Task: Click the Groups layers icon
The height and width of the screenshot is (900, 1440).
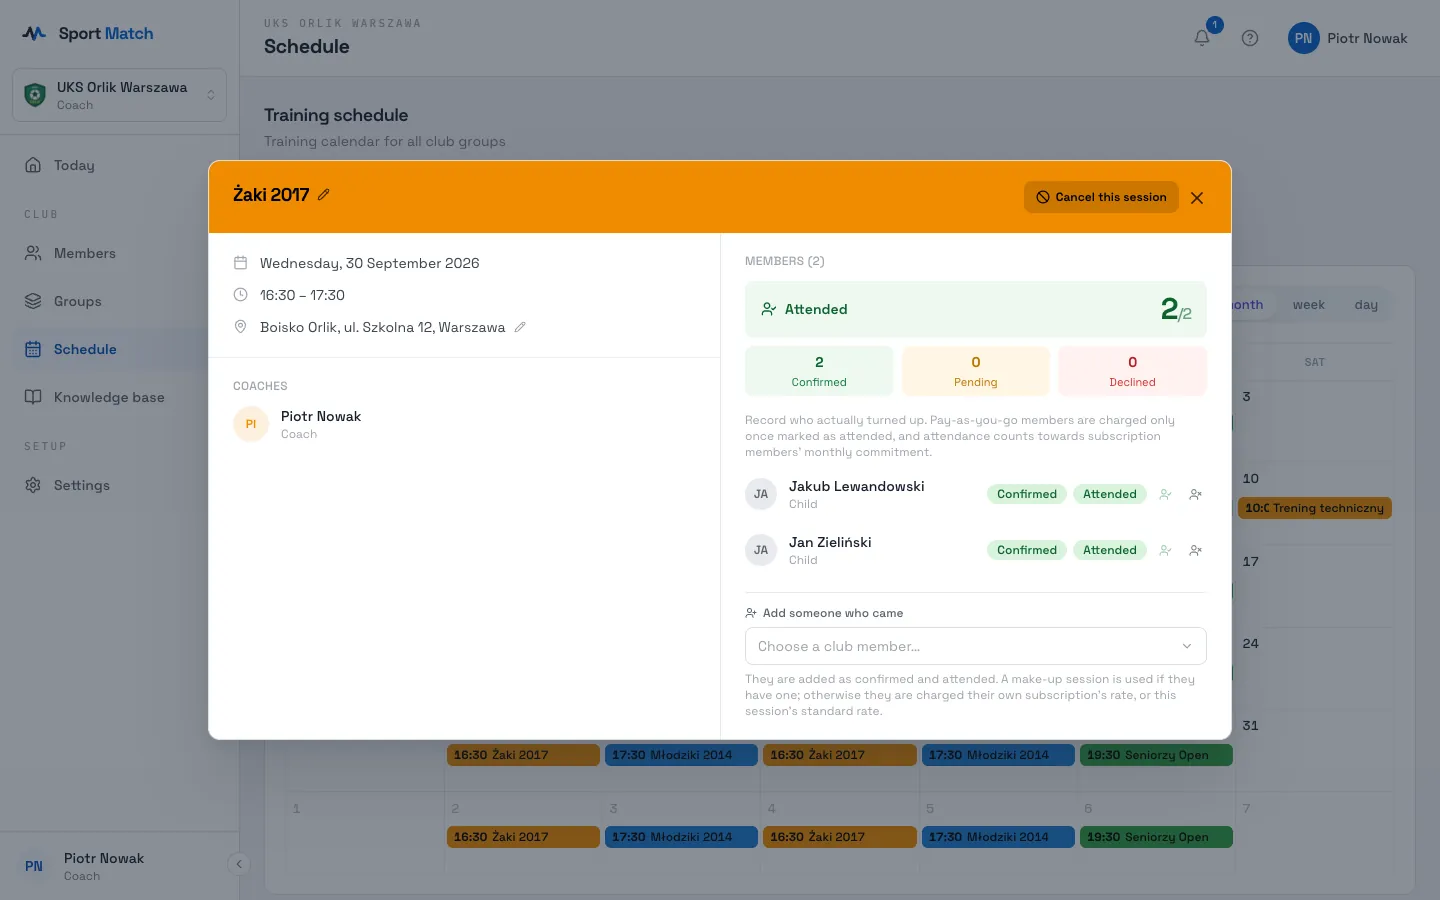Action: 33,301
